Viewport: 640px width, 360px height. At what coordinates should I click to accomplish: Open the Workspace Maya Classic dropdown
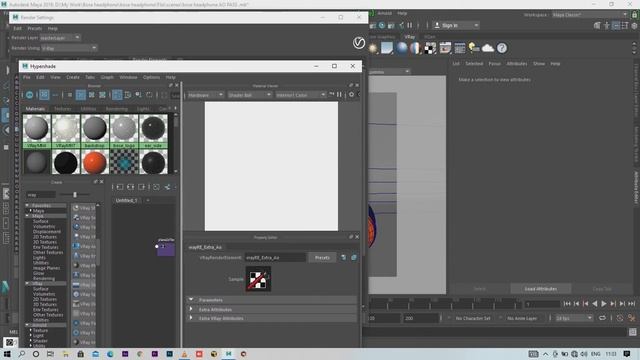pos(590,15)
